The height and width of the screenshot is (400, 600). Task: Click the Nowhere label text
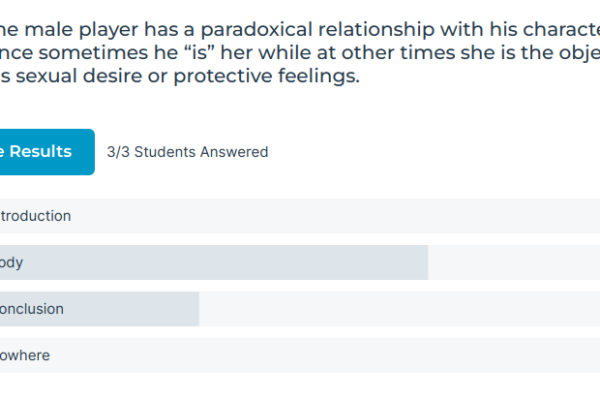point(25,355)
